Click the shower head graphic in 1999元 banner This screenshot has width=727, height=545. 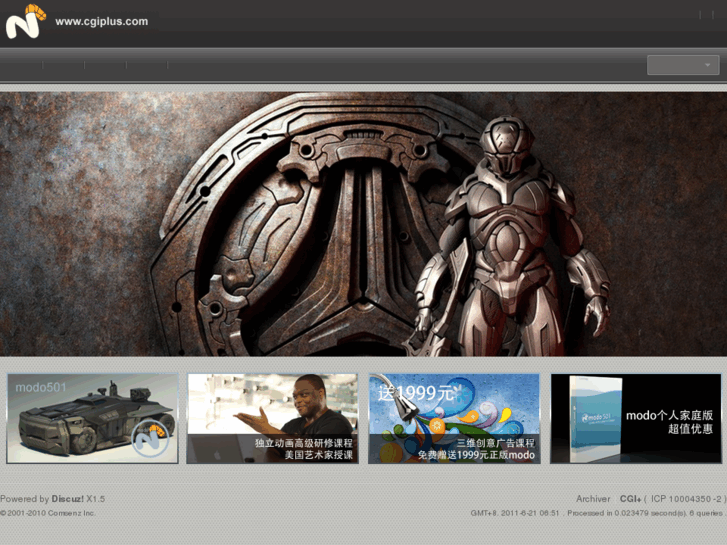(400, 398)
